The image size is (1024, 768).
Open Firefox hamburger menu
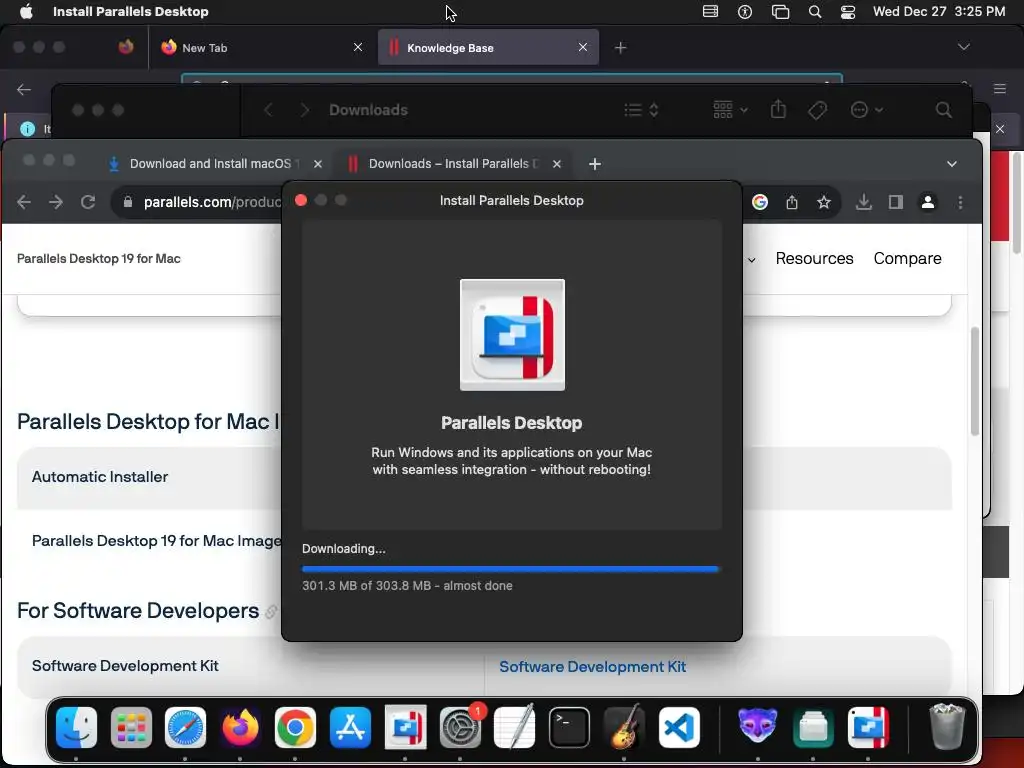[1000, 89]
